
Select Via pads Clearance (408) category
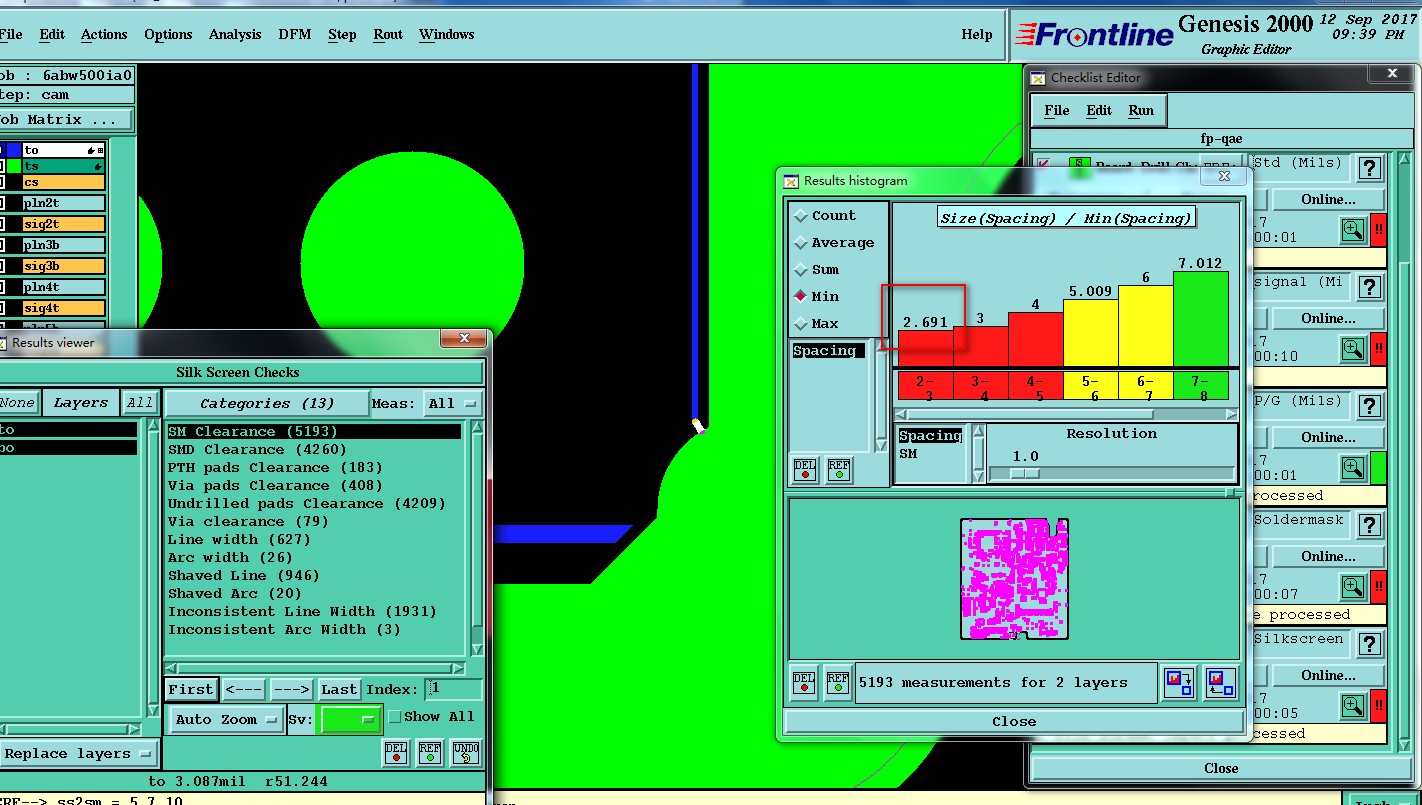pos(275,486)
